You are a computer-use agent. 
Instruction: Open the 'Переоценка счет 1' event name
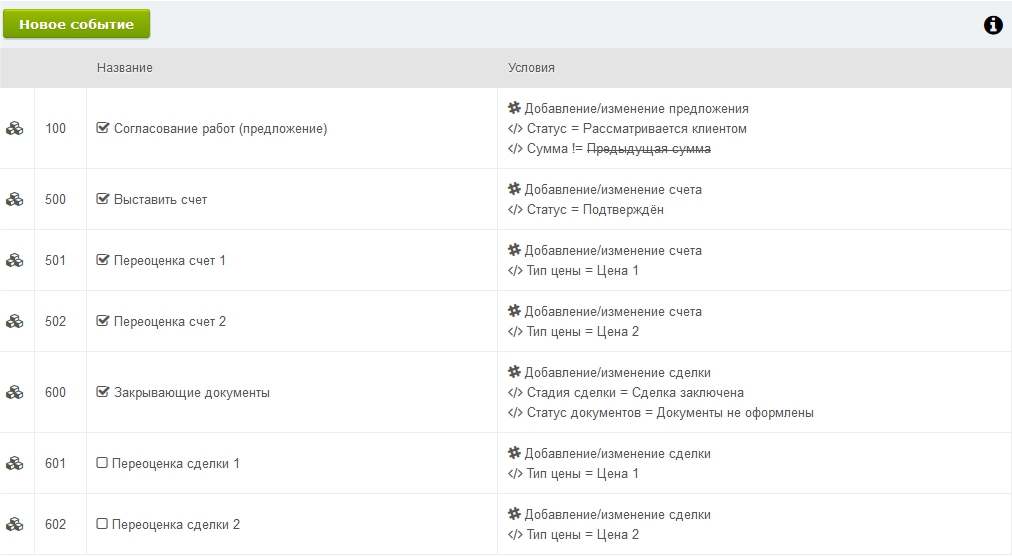point(170,260)
